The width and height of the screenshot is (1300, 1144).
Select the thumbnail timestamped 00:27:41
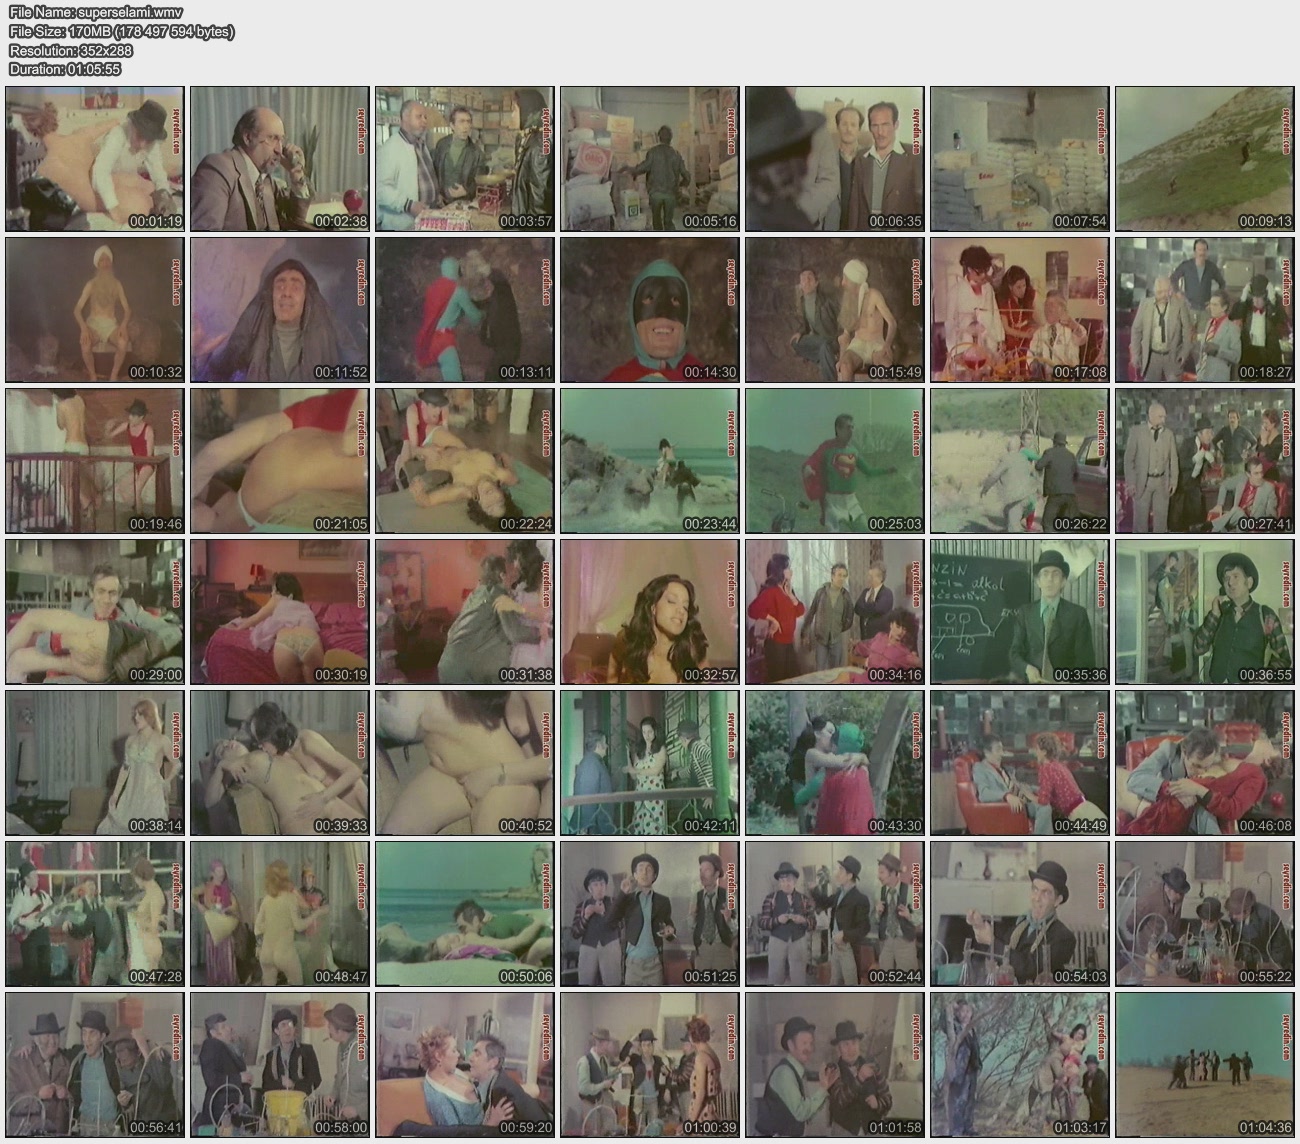[1204, 461]
